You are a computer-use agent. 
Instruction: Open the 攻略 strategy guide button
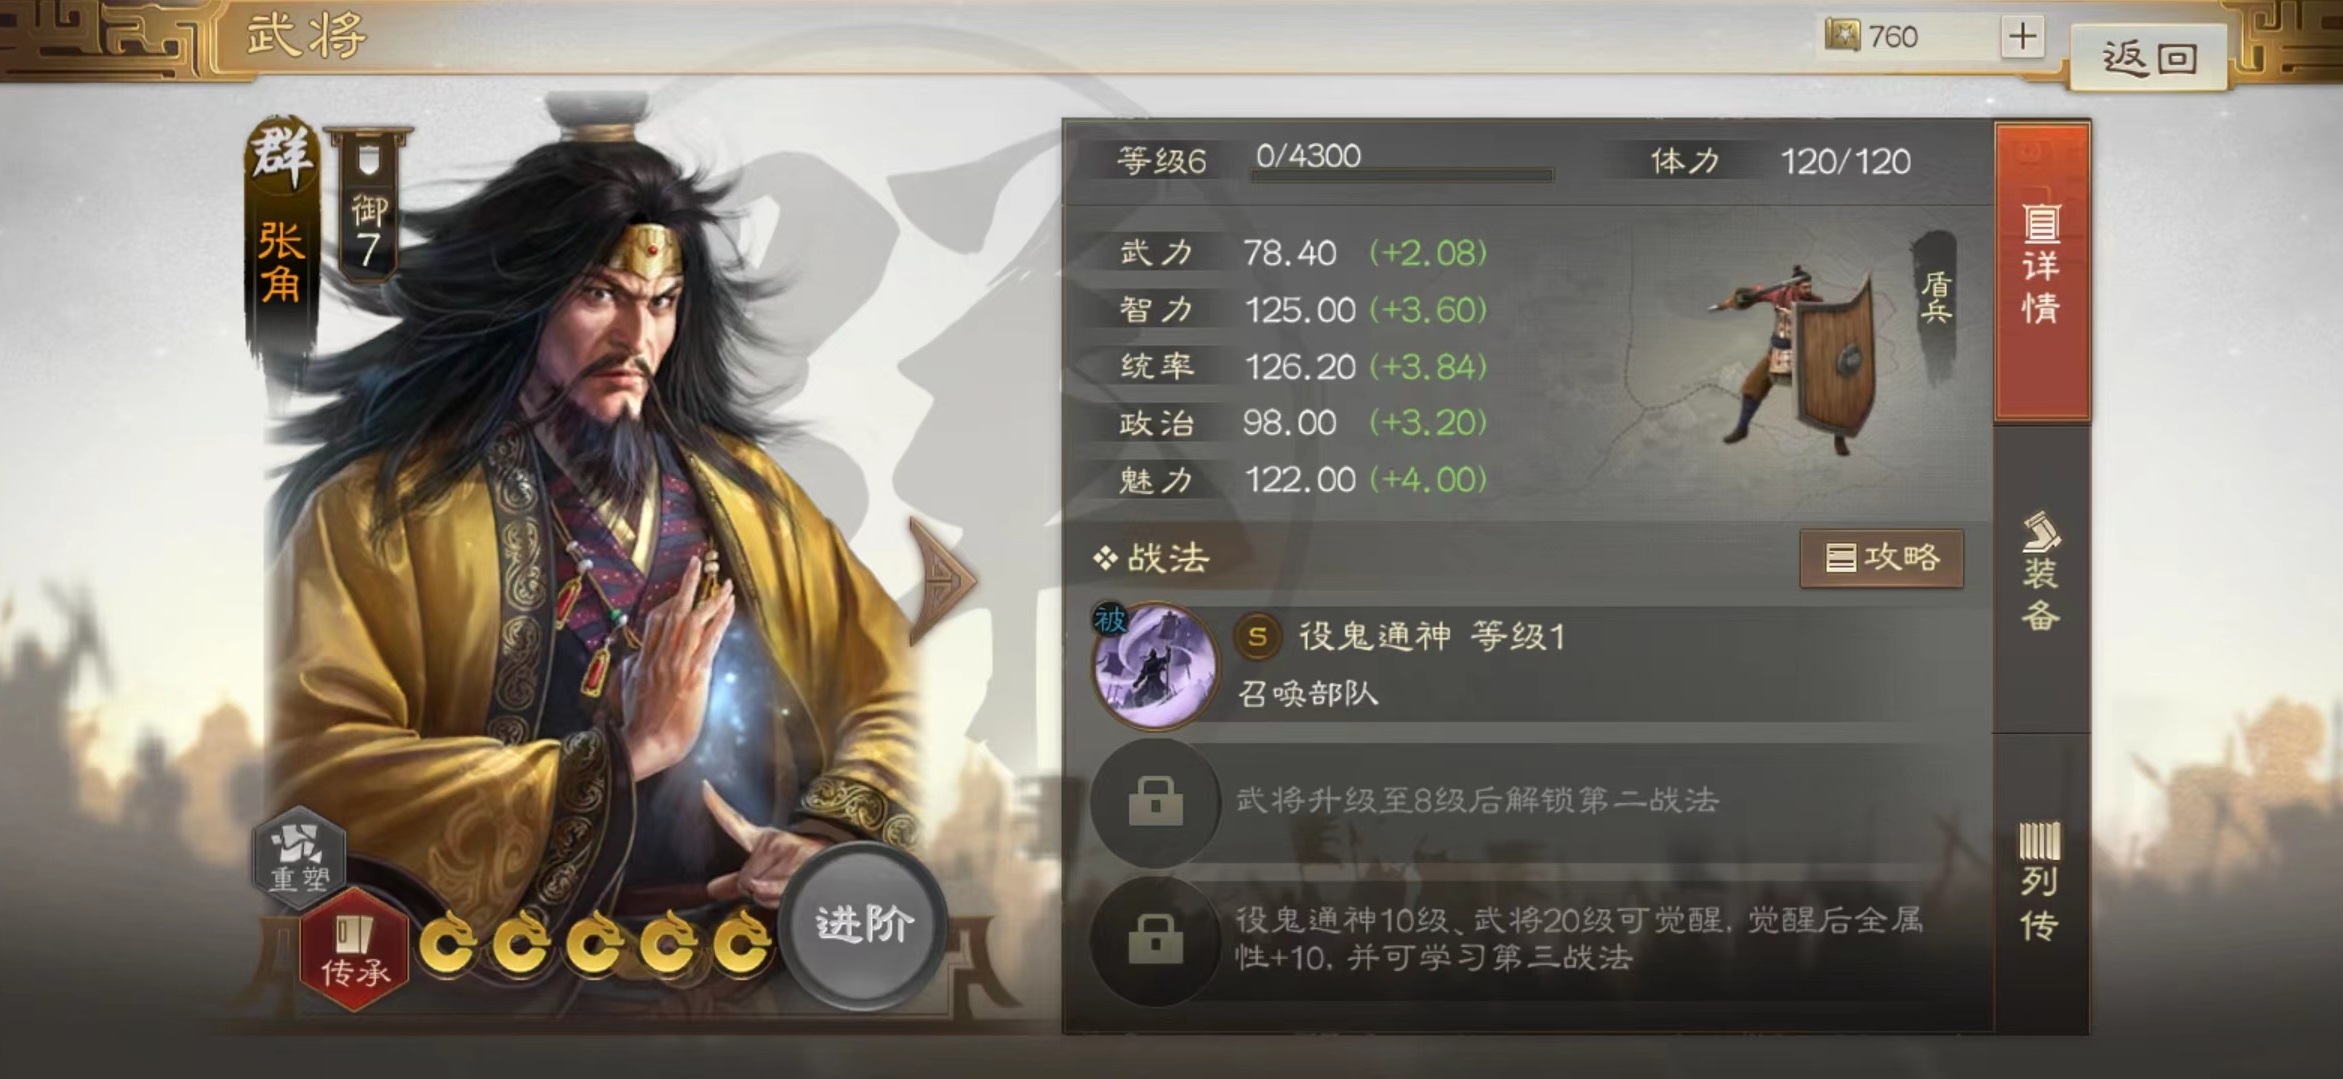click(x=1881, y=557)
